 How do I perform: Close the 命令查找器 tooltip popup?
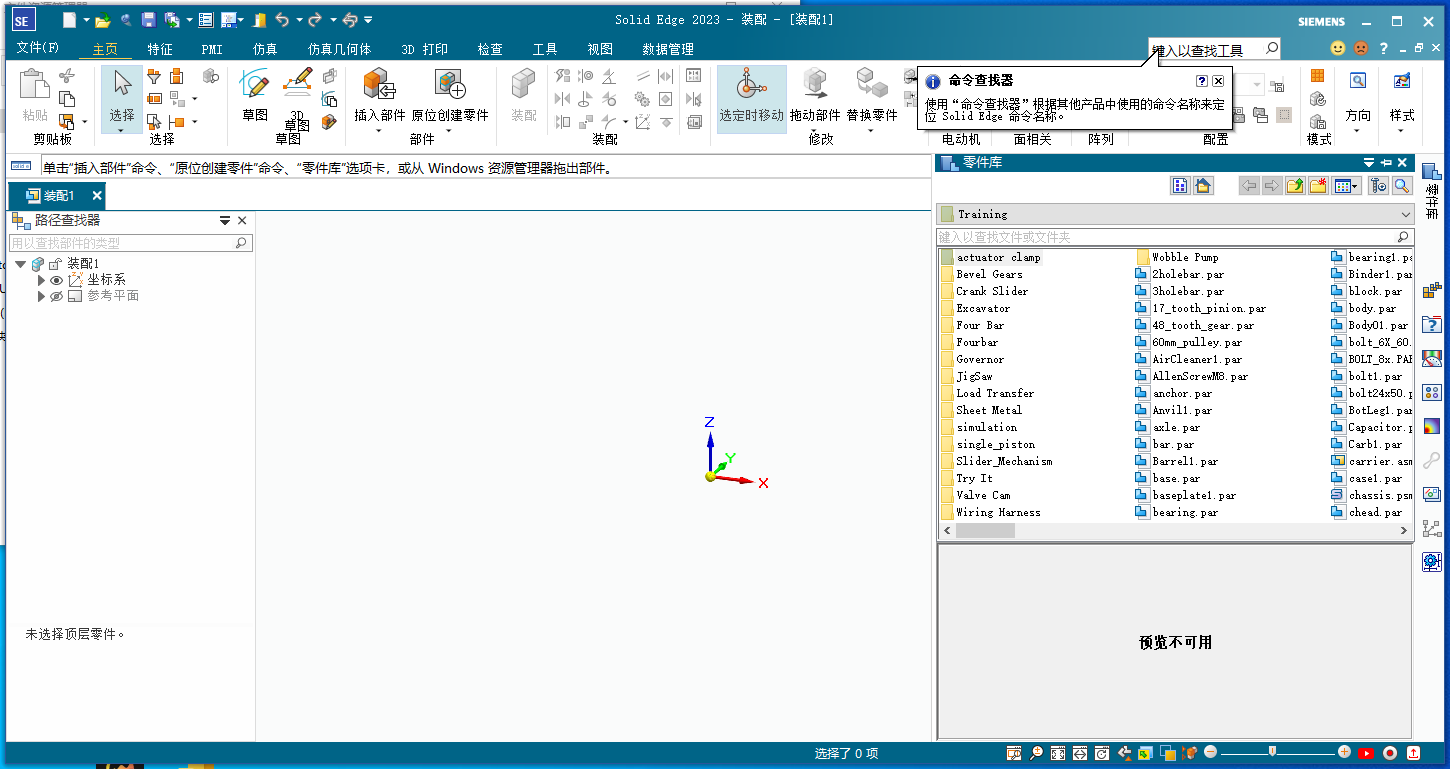point(1218,81)
